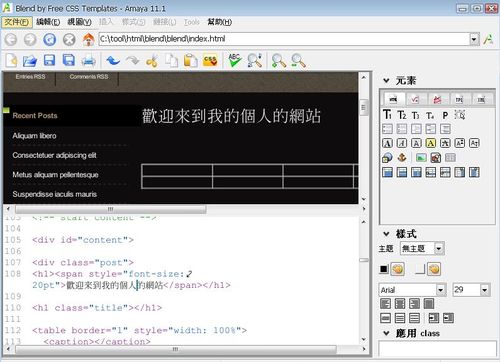The image size is (500, 362).
Task: Switch to the SVG graphics elements tab
Action: [437, 99]
